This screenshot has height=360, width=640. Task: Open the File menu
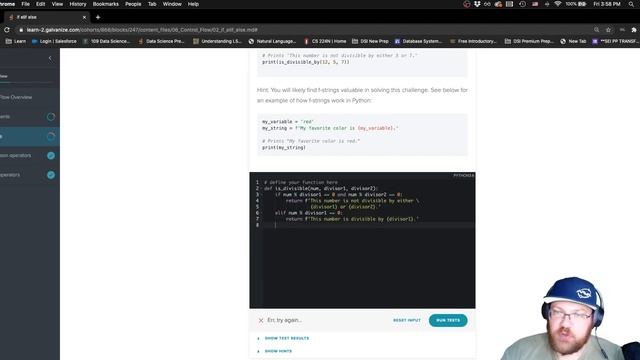(x=25, y=4)
